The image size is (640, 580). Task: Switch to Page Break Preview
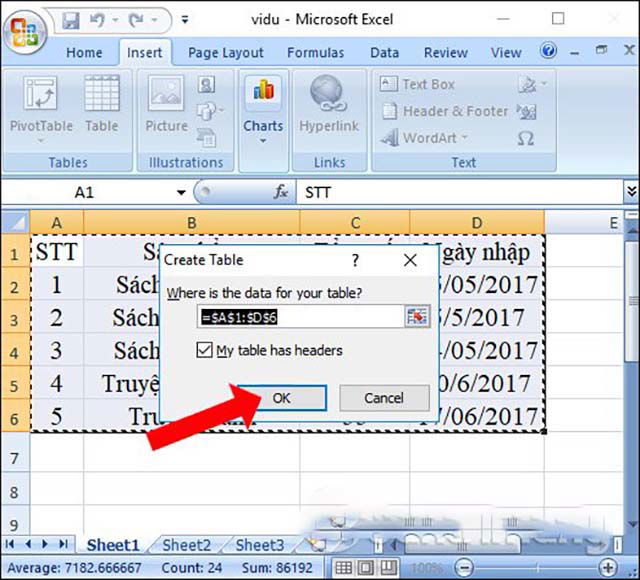click(388, 568)
